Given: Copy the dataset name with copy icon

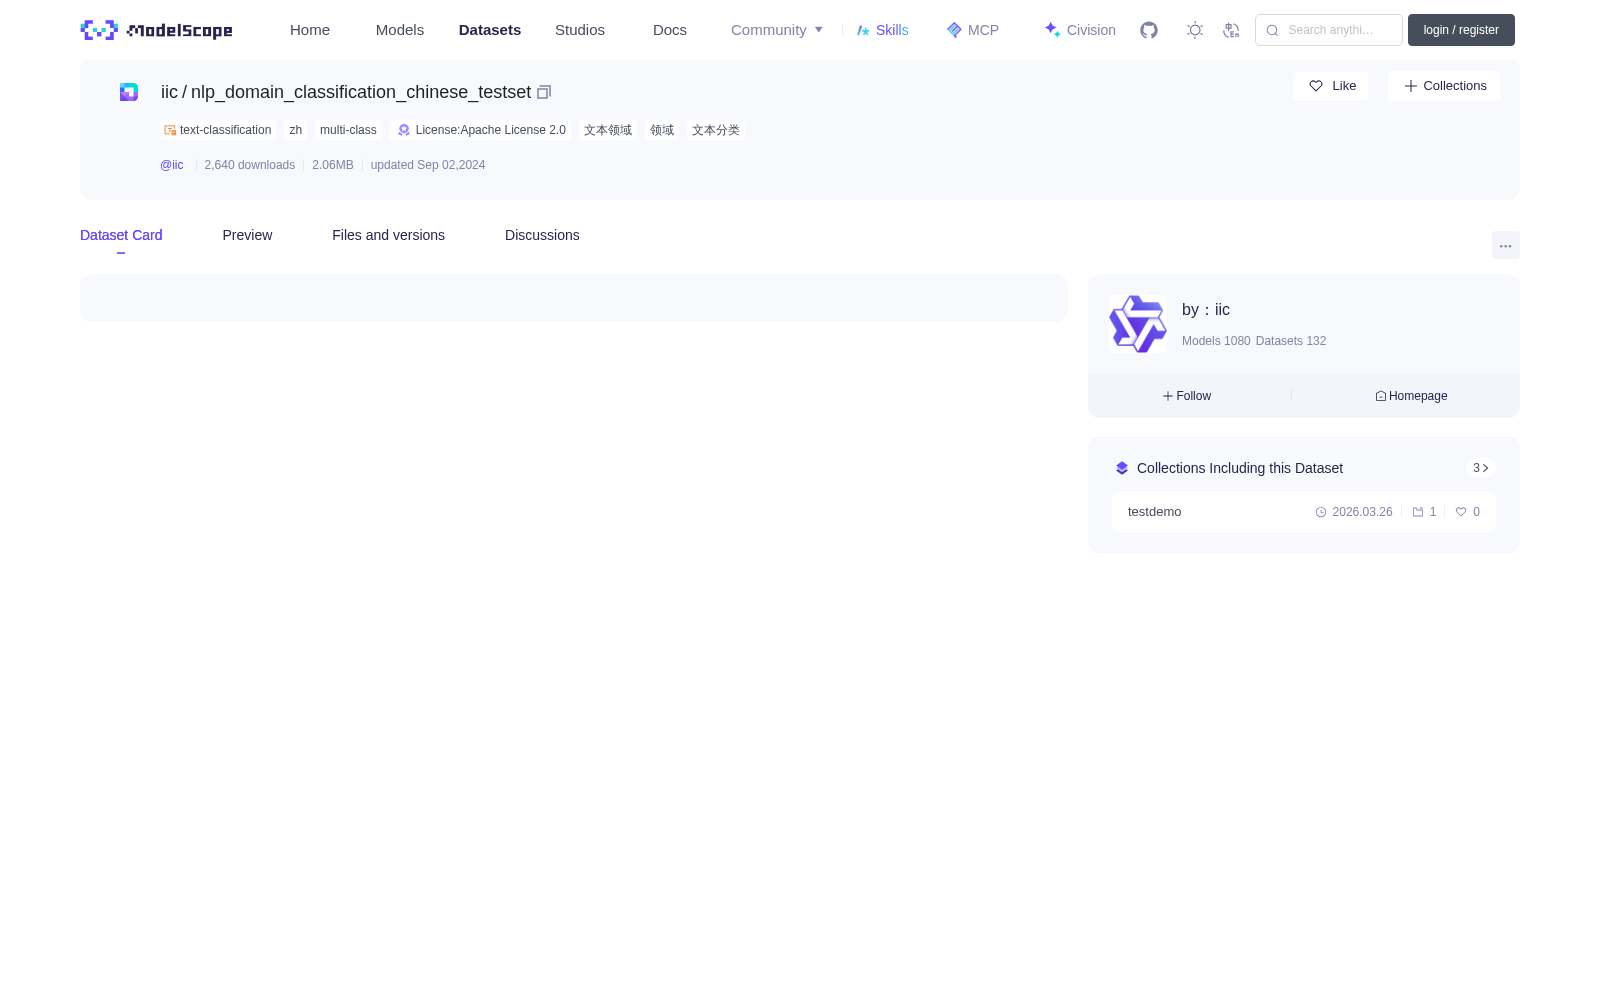Looking at the screenshot, I should (544, 92).
